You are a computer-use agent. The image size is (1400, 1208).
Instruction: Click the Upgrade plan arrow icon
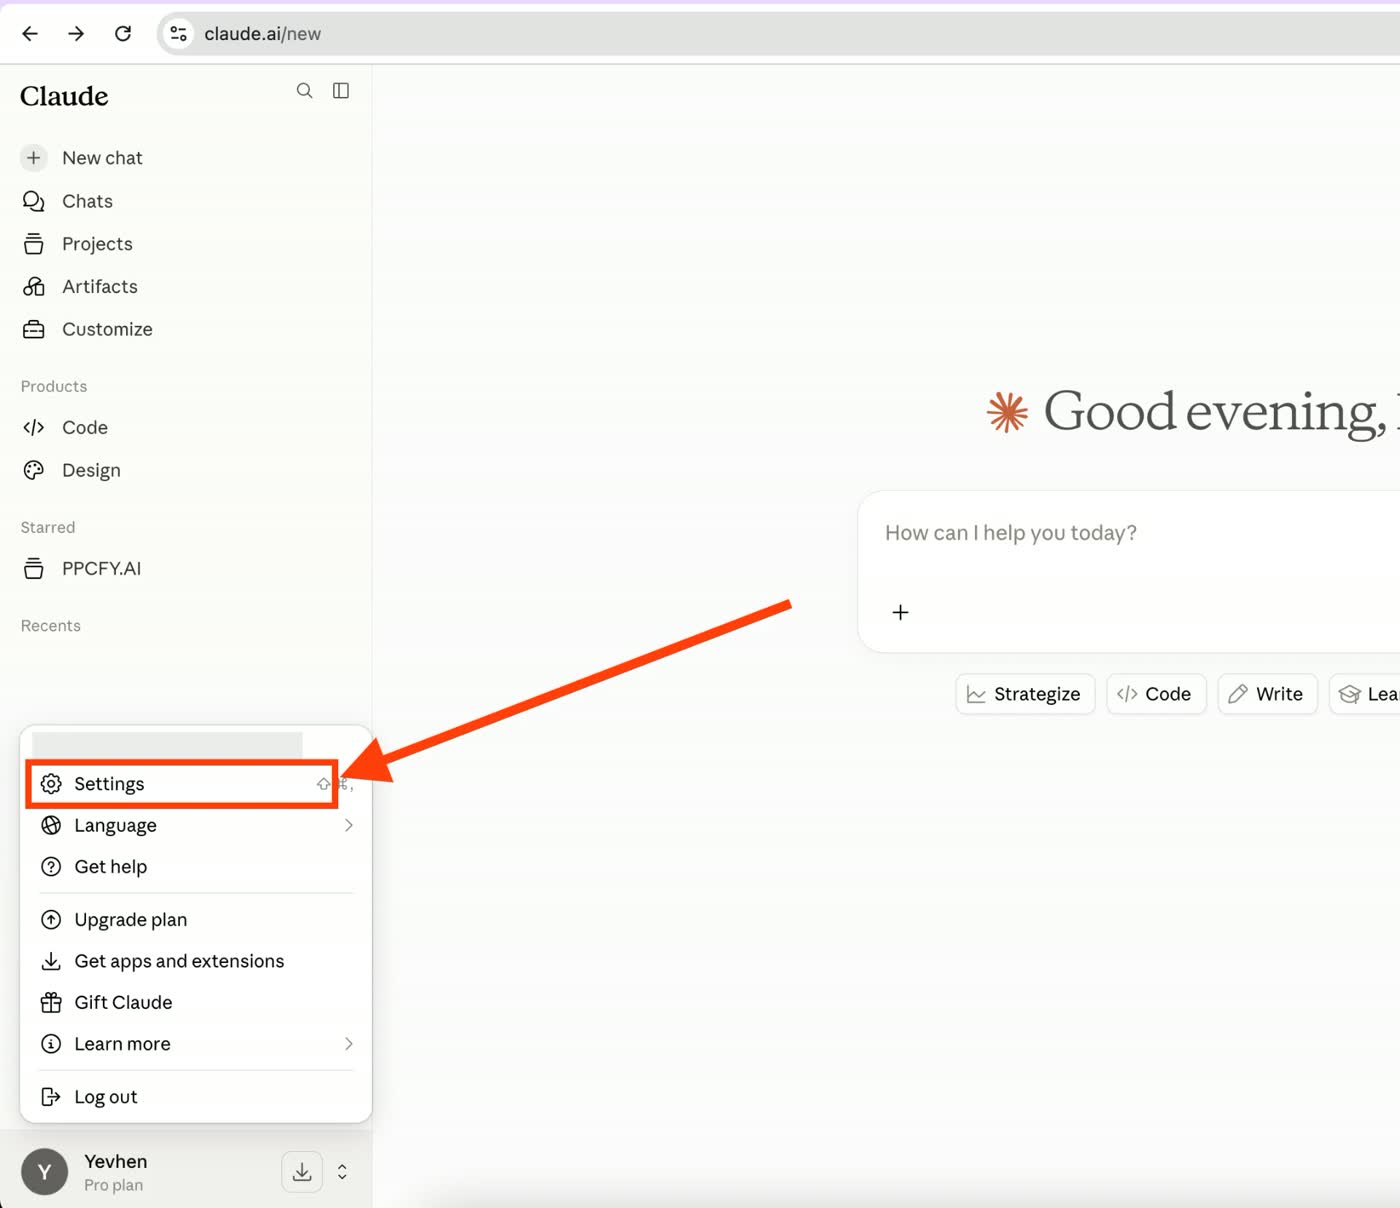coord(51,920)
